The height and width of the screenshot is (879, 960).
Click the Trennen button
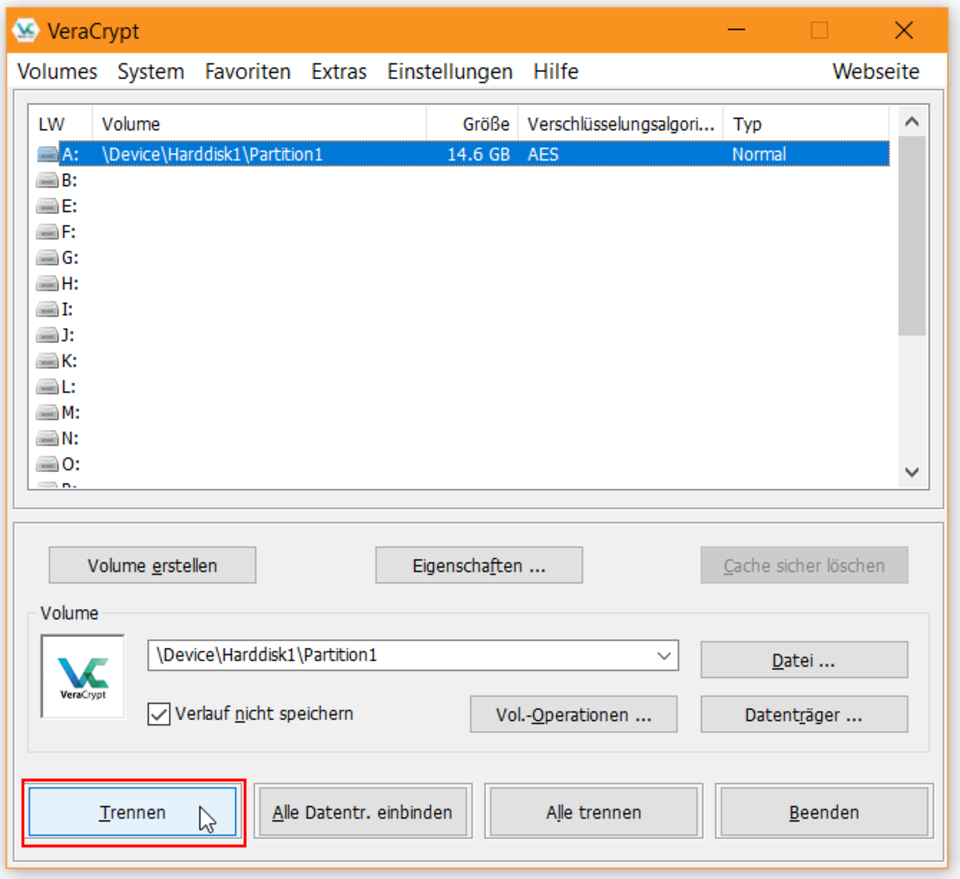(x=133, y=812)
